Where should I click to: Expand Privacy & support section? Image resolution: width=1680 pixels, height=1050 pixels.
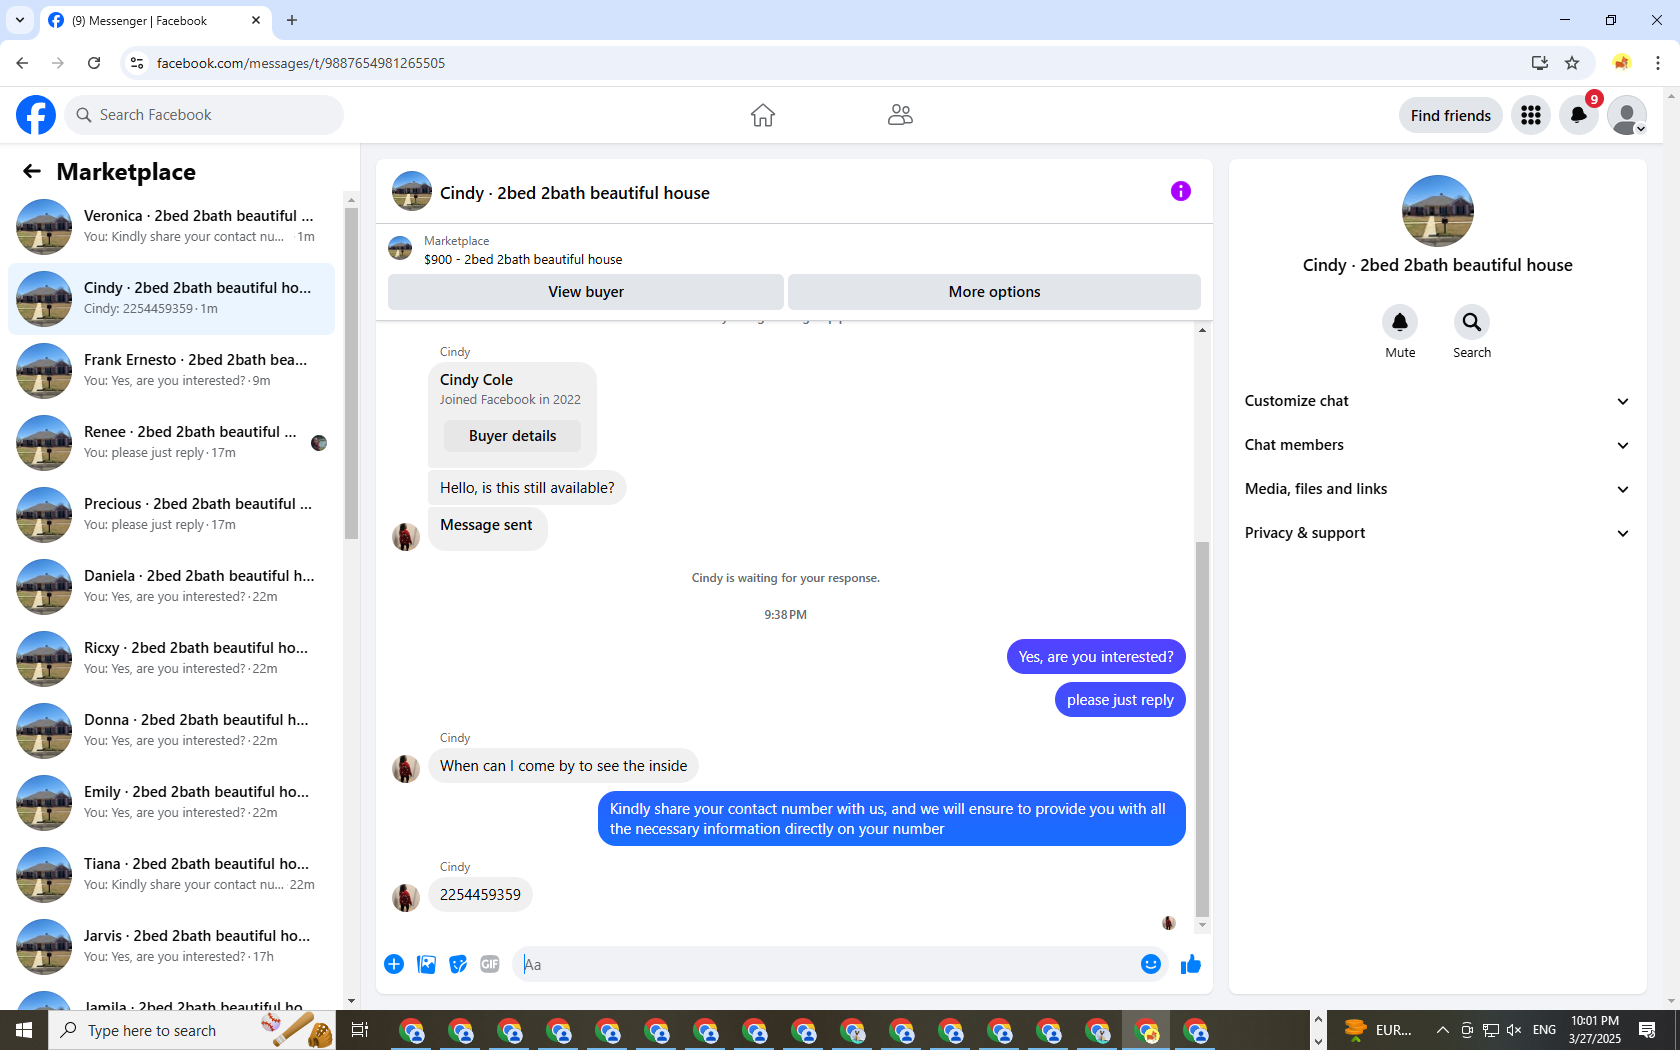tap(1438, 533)
